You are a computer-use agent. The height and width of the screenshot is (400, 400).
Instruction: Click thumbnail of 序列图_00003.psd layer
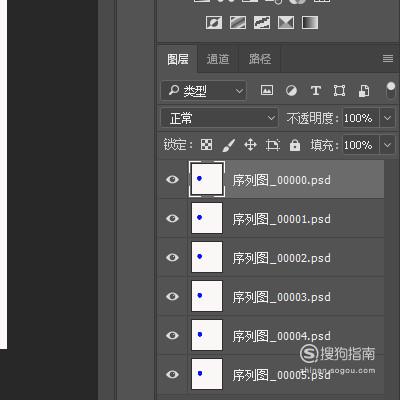(207, 296)
